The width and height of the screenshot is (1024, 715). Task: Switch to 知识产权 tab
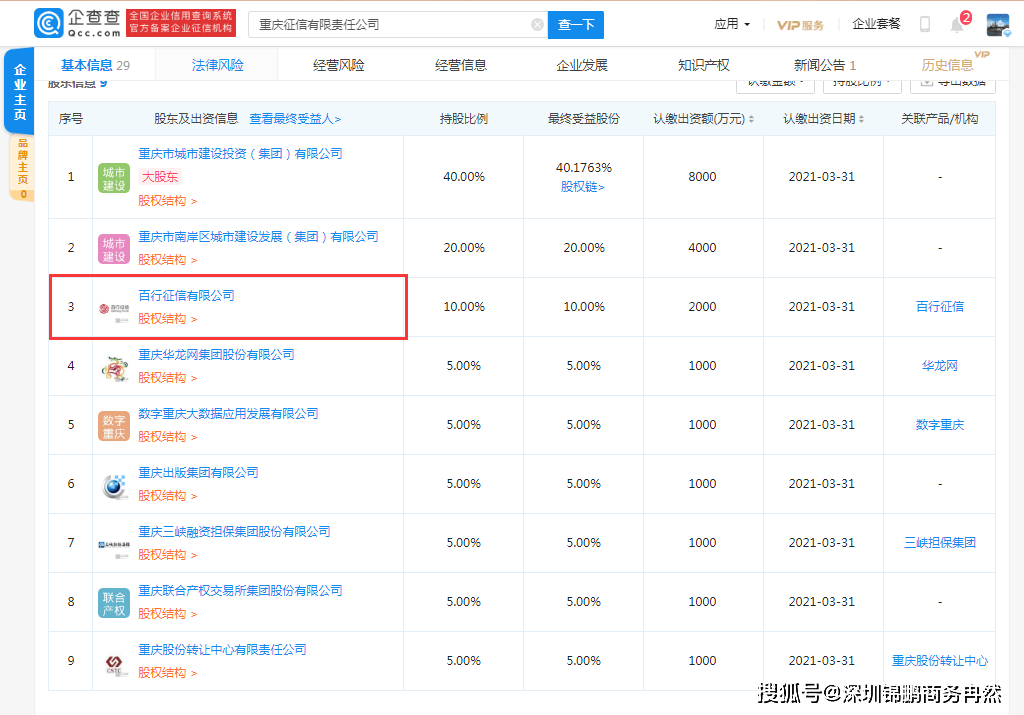point(703,65)
